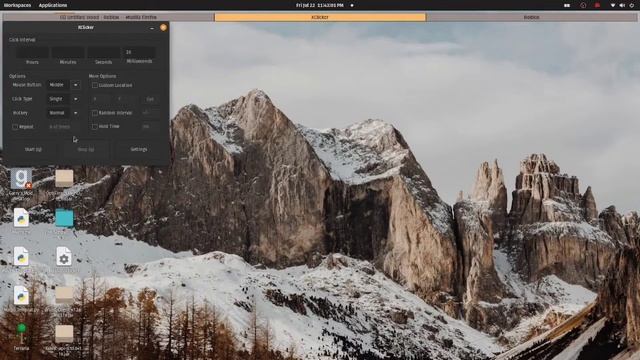640x360 pixels.
Task: Switch to the Roblox window tab
Action: tap(531, 17)
